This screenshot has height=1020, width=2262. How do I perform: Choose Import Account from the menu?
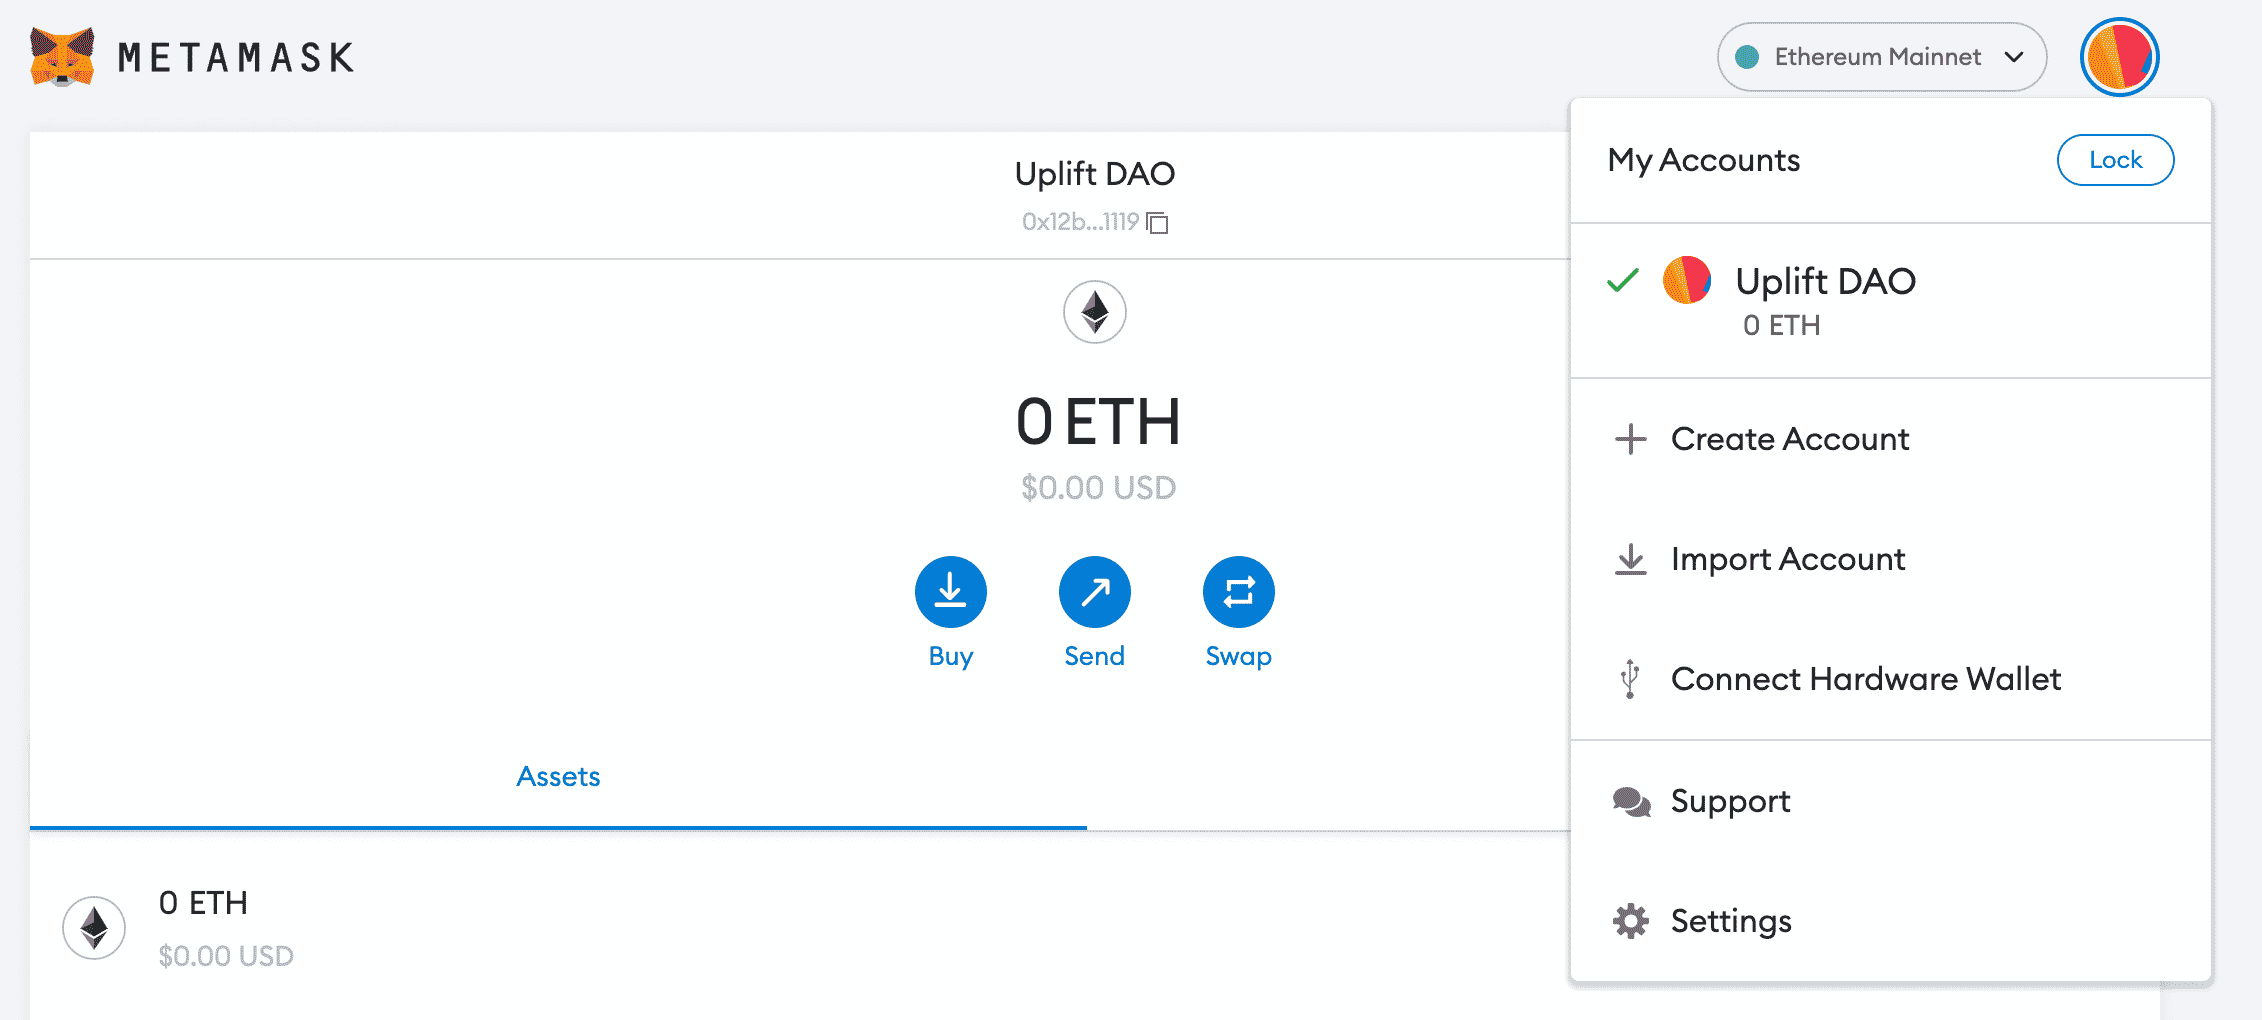tap(1890, 559)
